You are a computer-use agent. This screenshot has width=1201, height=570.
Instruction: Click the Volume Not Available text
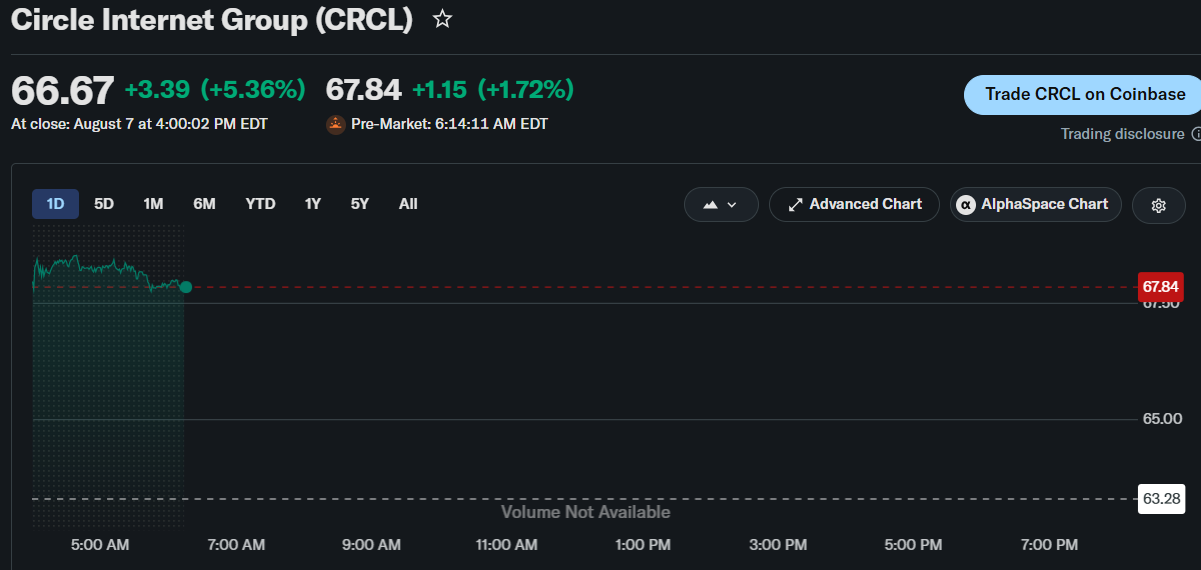coord(585,512)
